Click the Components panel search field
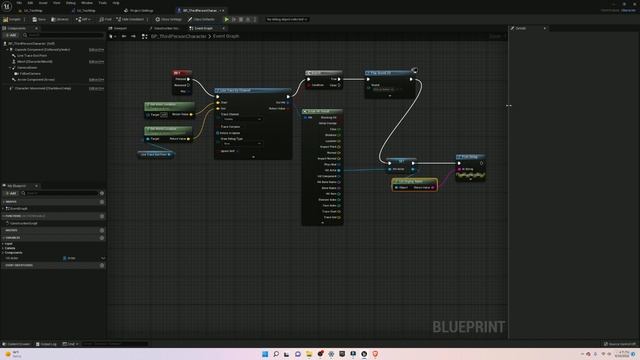 point(63,35)
